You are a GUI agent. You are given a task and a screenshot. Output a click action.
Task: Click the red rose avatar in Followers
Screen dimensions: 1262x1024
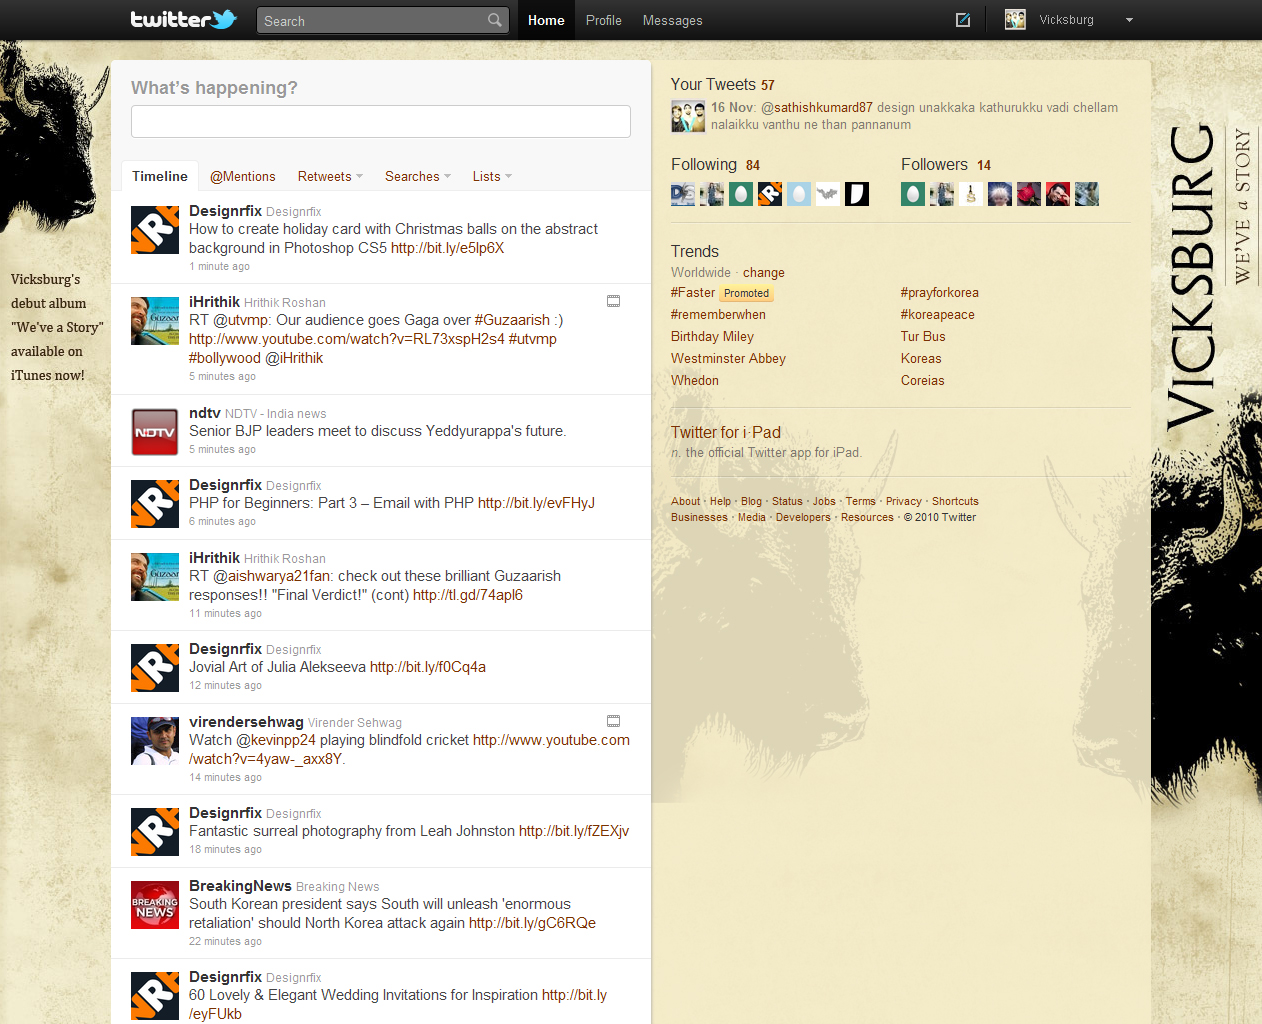click(1029, 194)
